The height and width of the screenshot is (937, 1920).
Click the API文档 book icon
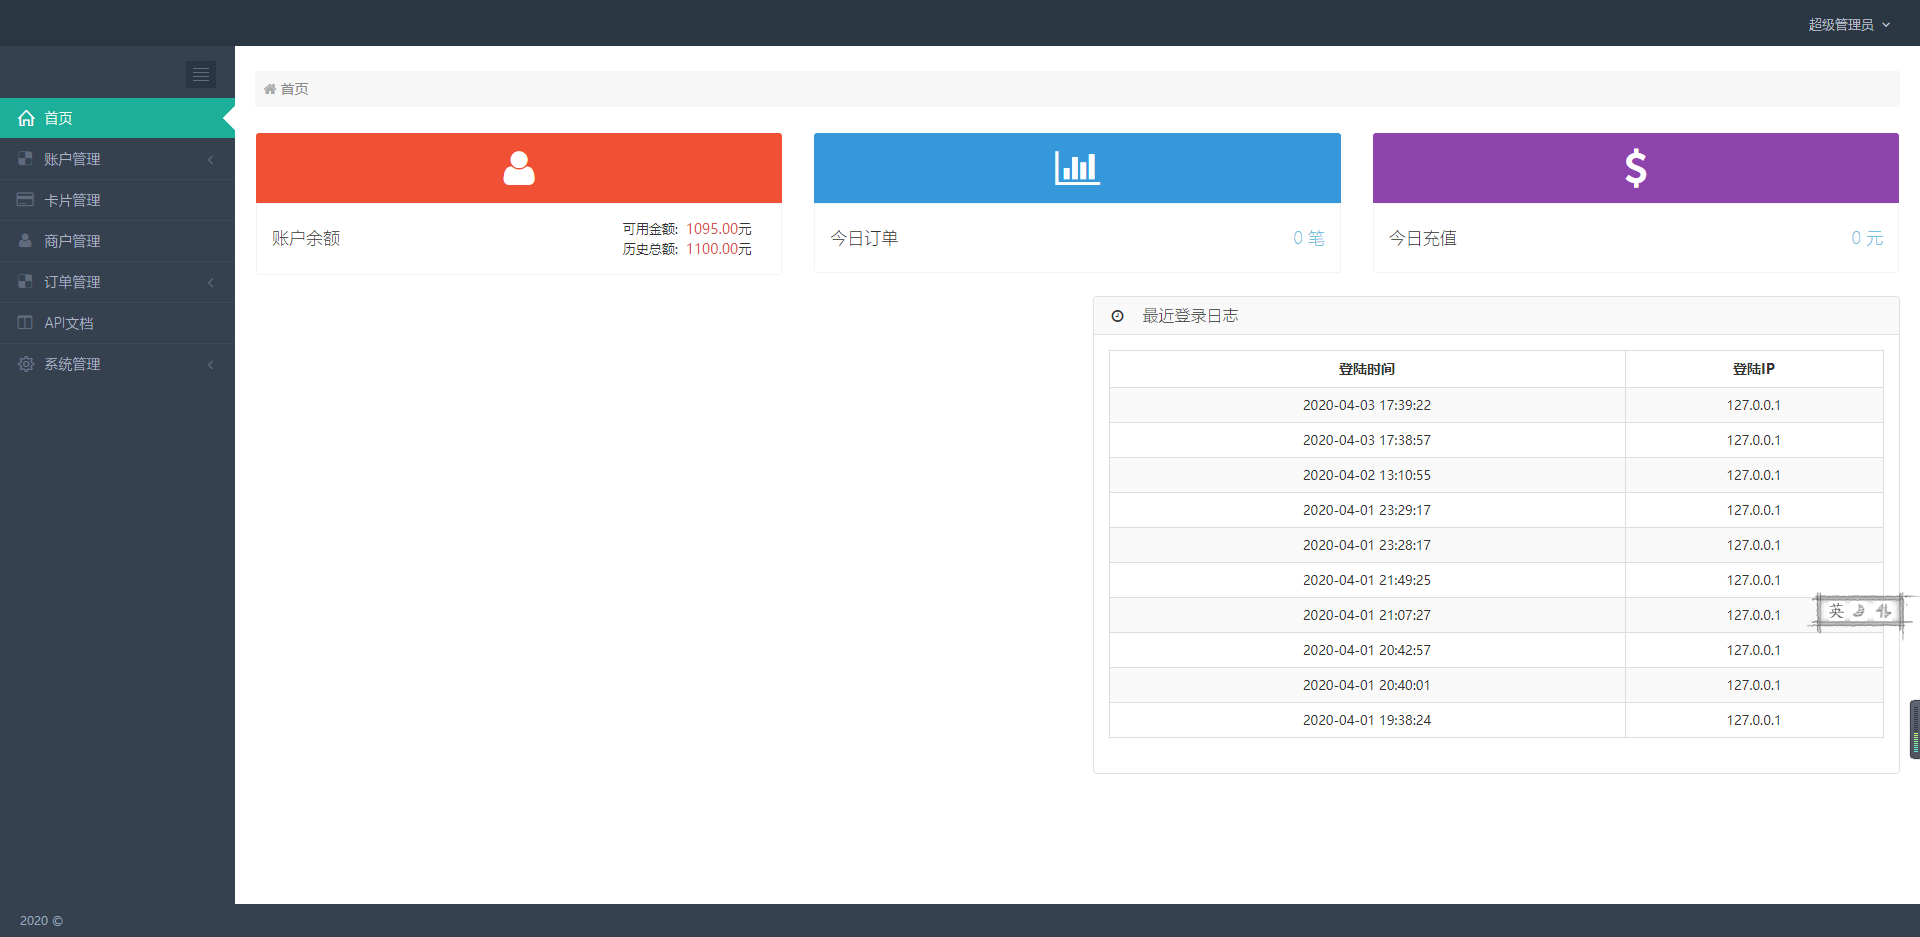point(25,323)
